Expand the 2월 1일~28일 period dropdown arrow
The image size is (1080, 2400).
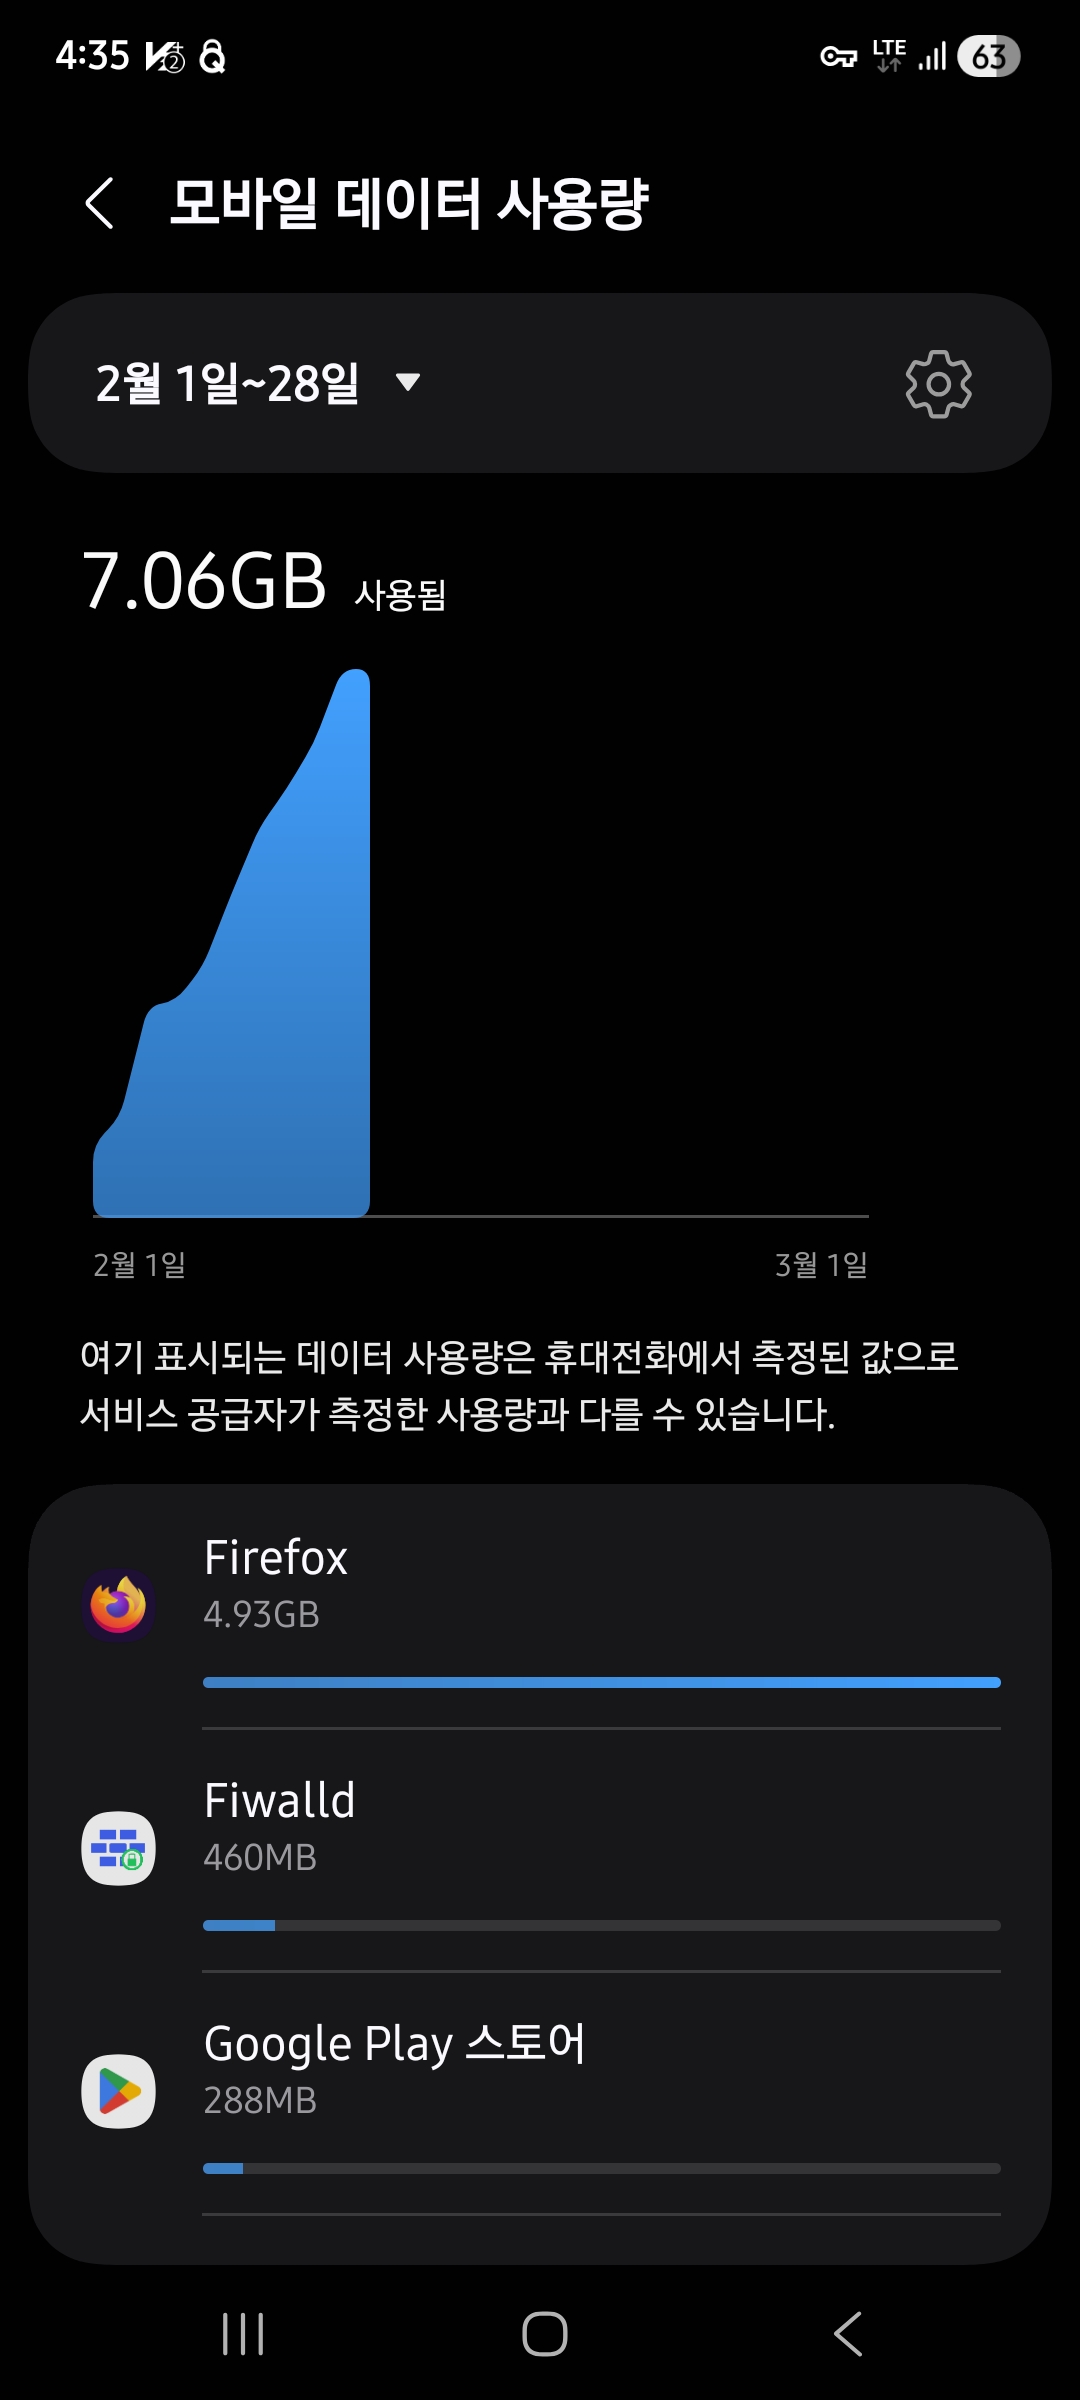408,382
